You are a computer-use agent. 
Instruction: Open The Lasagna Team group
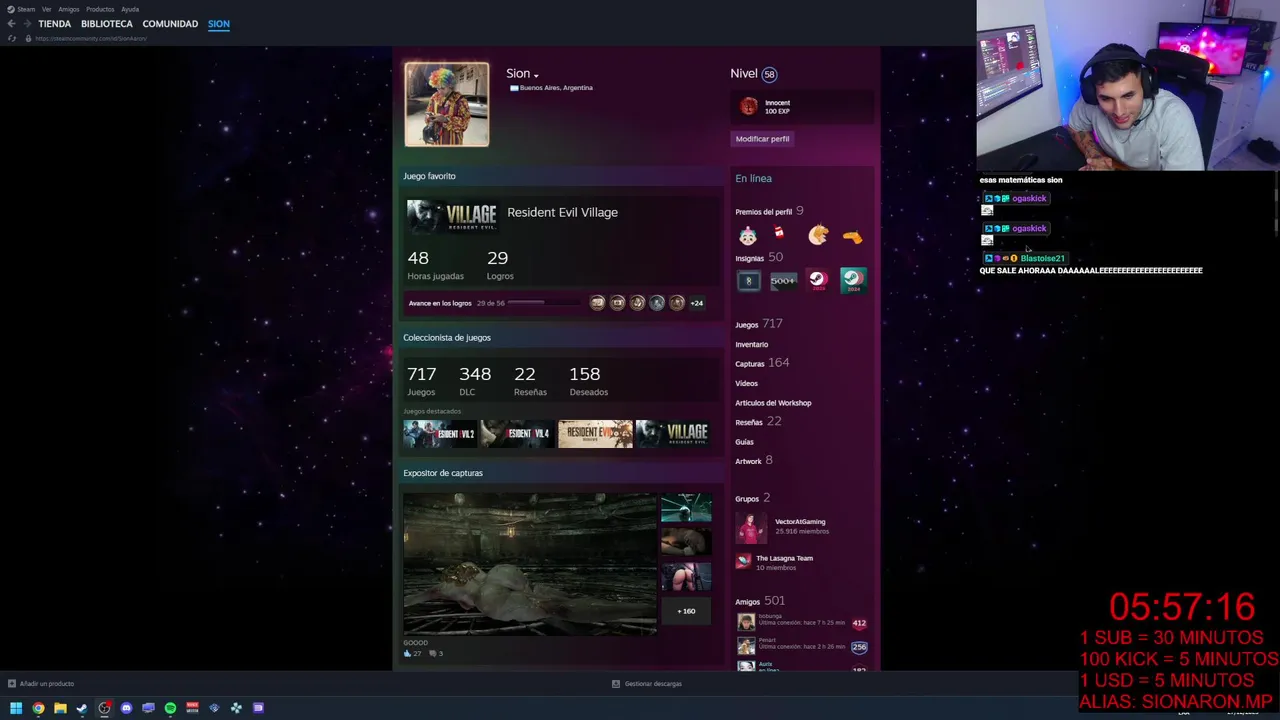(784, 558)
